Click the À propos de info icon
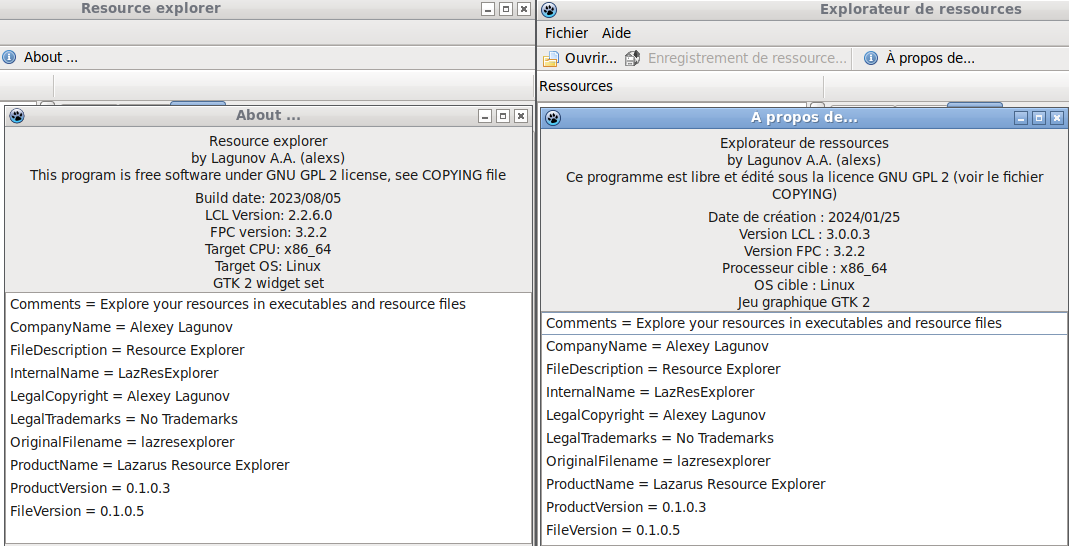The image size is (1069, 546). coord(871,59)
